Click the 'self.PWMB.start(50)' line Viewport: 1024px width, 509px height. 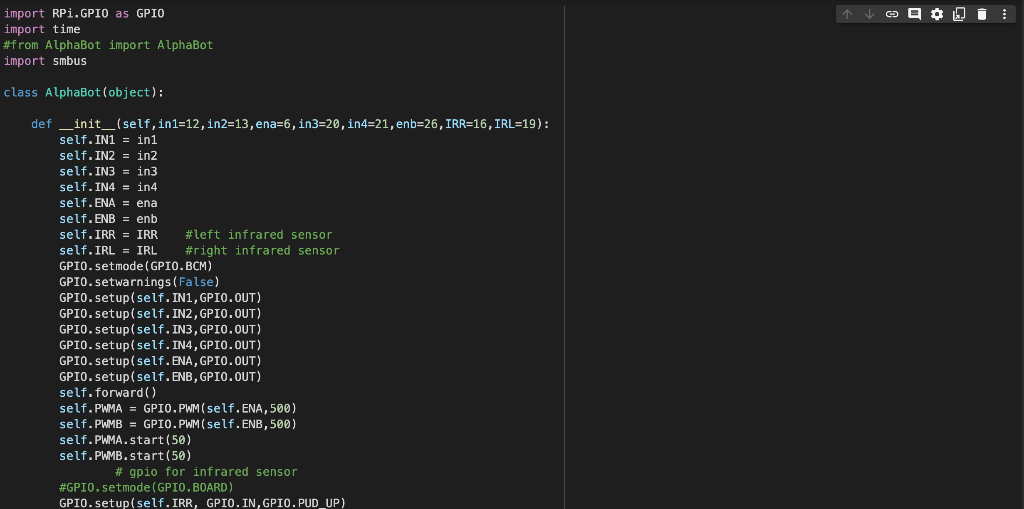[125, 456]
